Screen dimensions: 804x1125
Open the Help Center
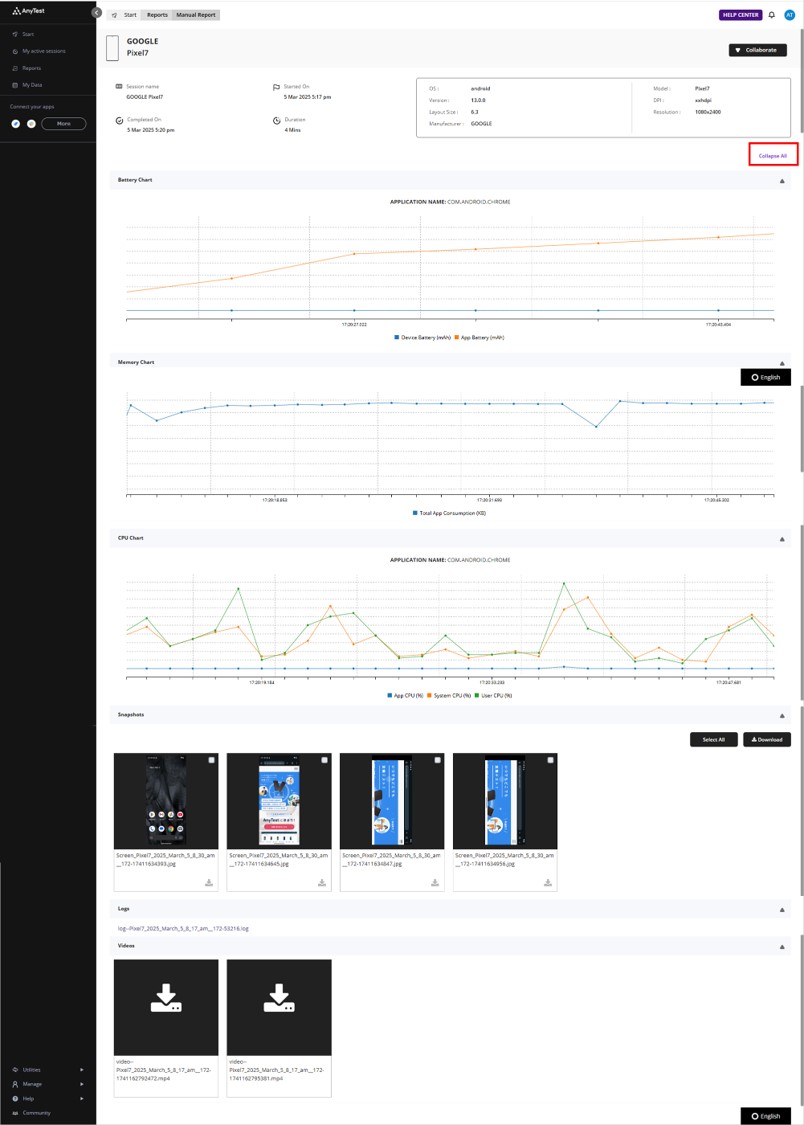pos(740,14)
